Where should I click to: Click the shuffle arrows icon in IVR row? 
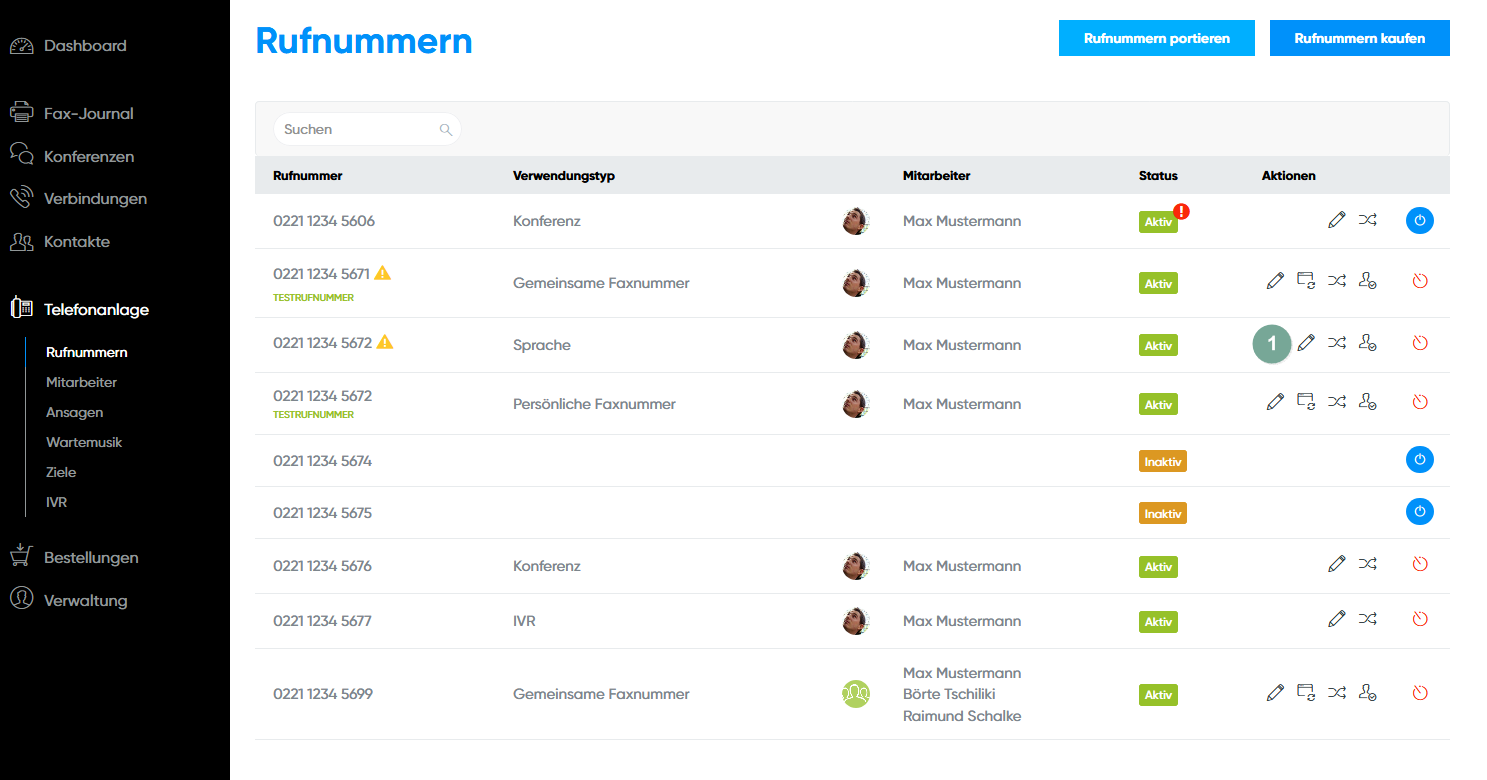pyautogui.click(x=1367, y=619)
